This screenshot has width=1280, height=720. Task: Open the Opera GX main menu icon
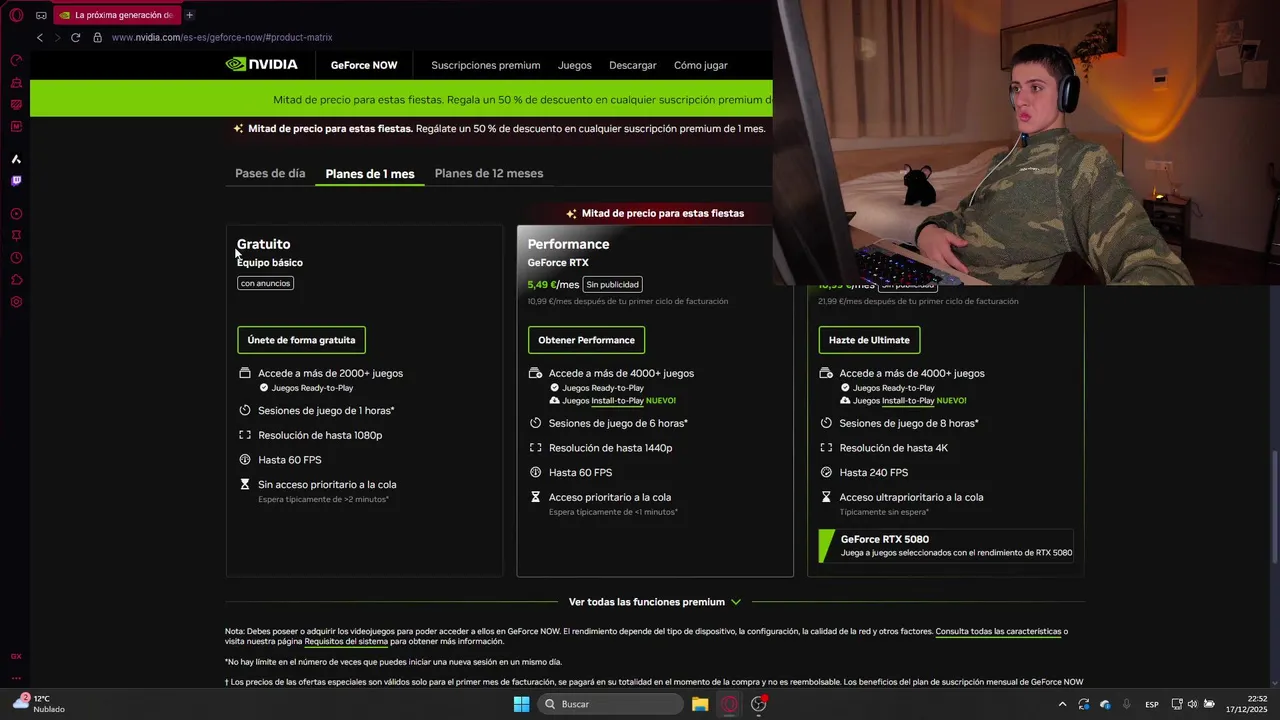click(x=16, y=15)
